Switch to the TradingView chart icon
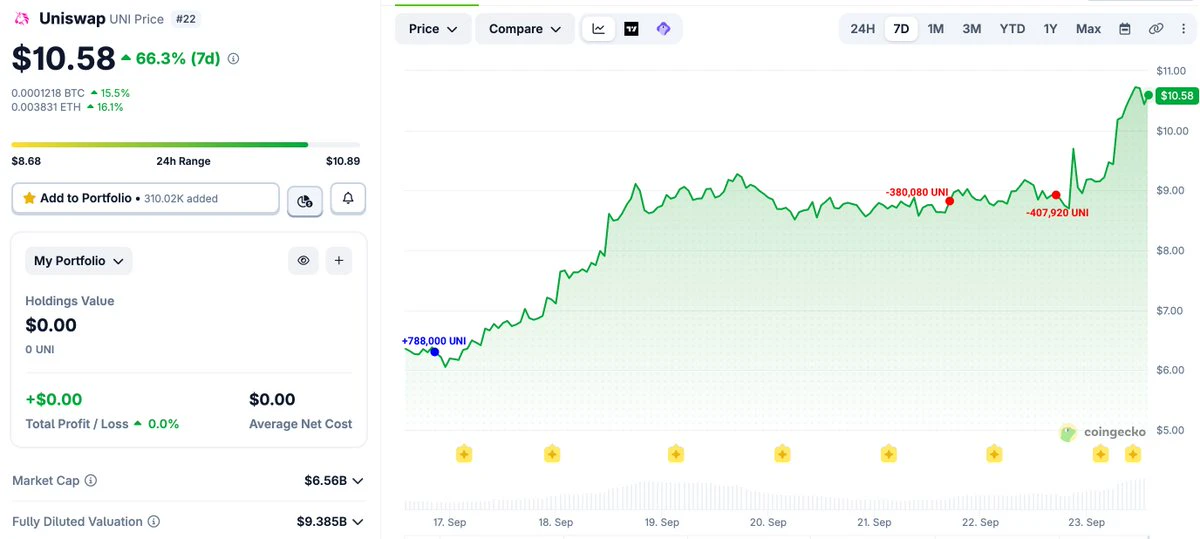 click(631, 29)
